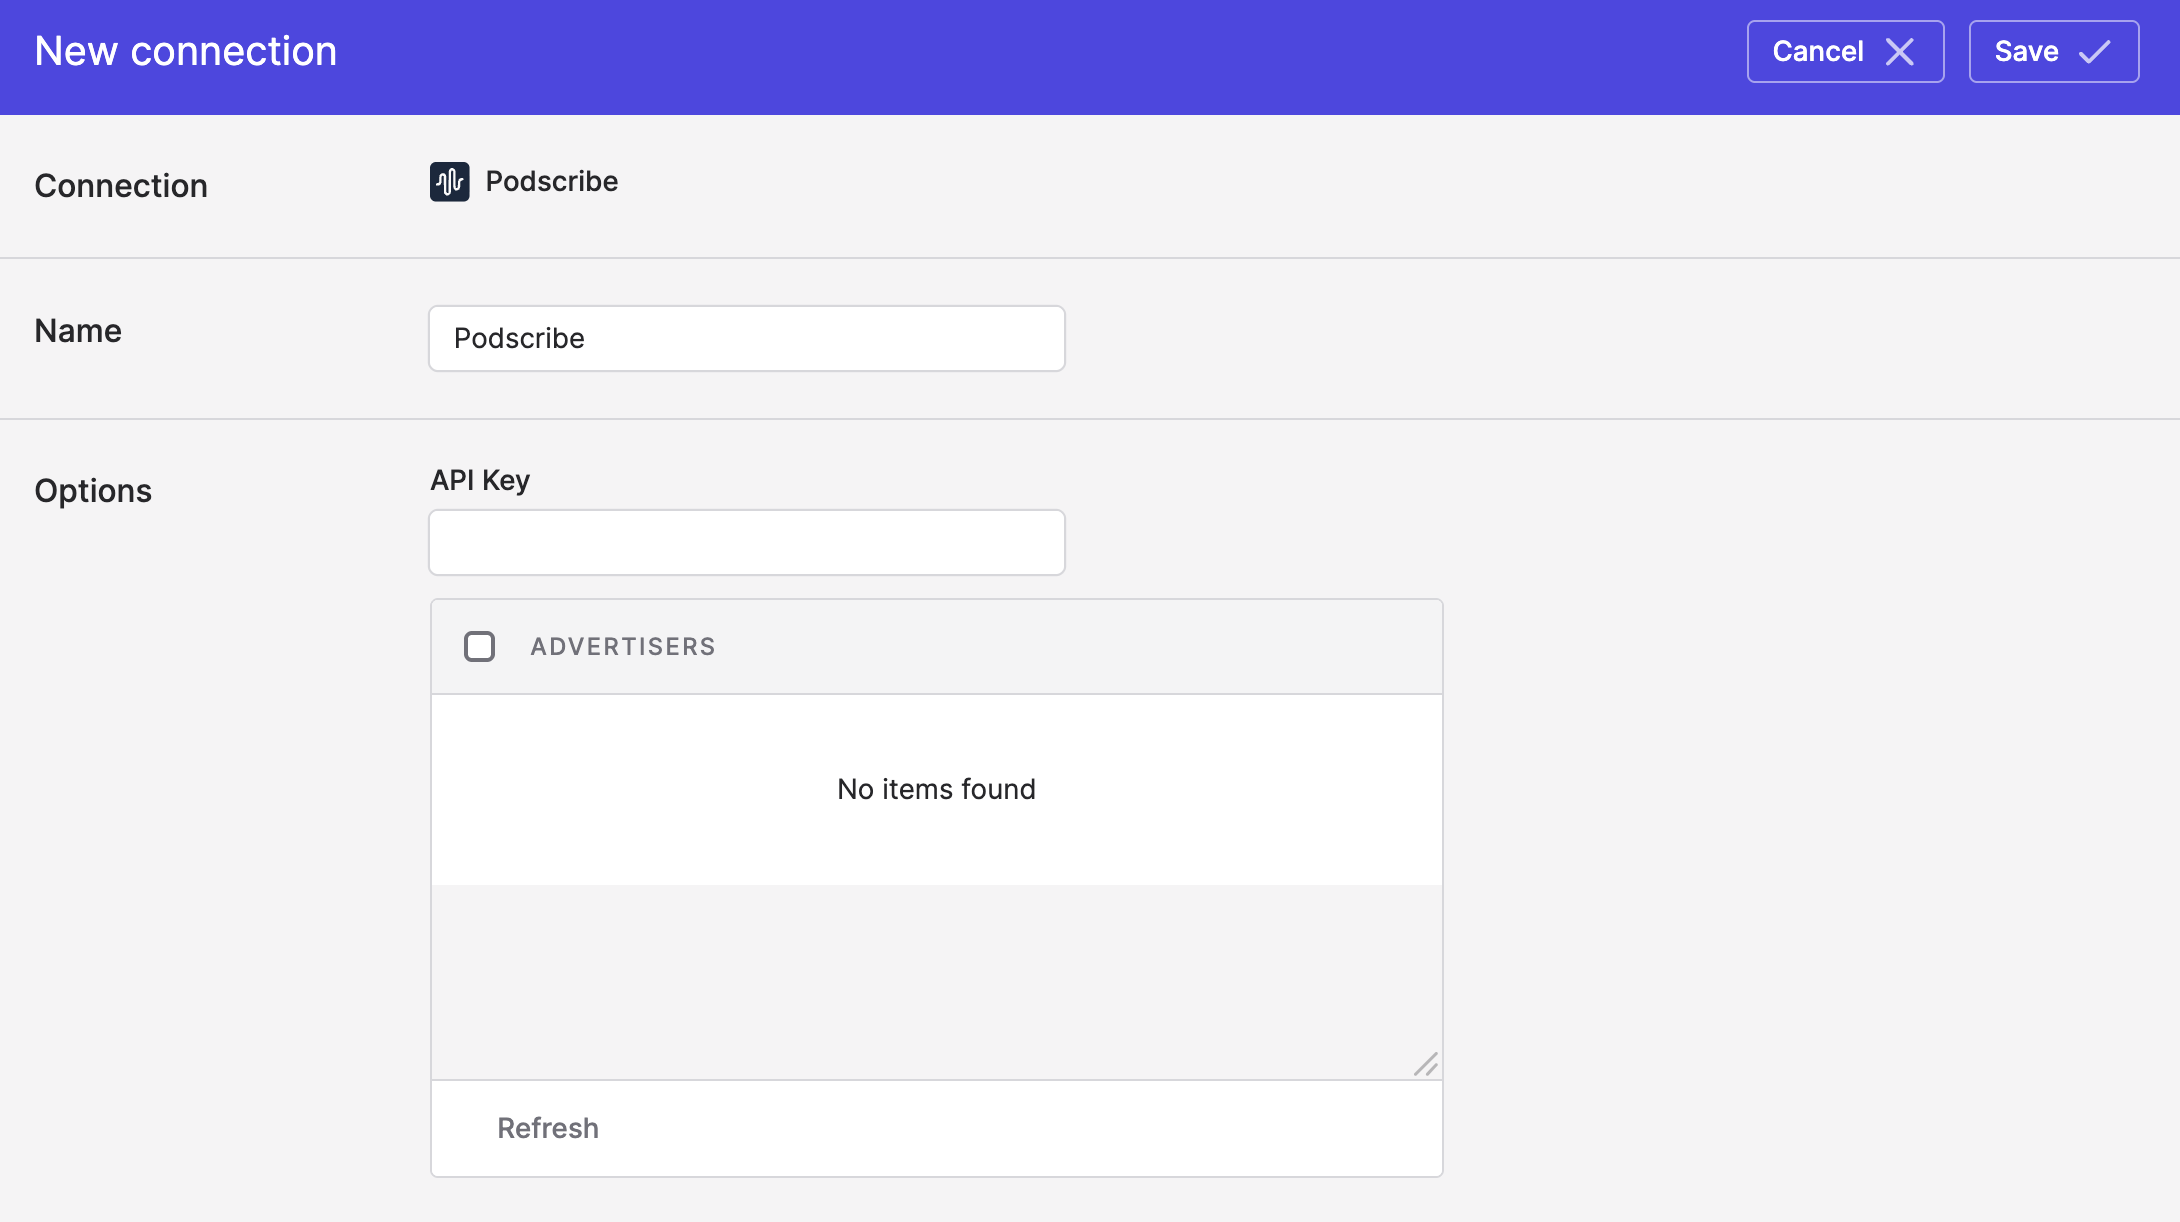
Task: Click the ADVERTISERS column header
Action: point(623,647)
